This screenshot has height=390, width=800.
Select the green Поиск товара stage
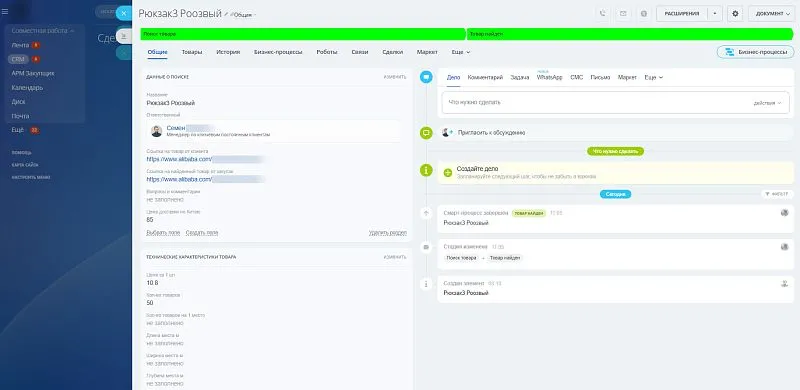[x=303, y=34]
